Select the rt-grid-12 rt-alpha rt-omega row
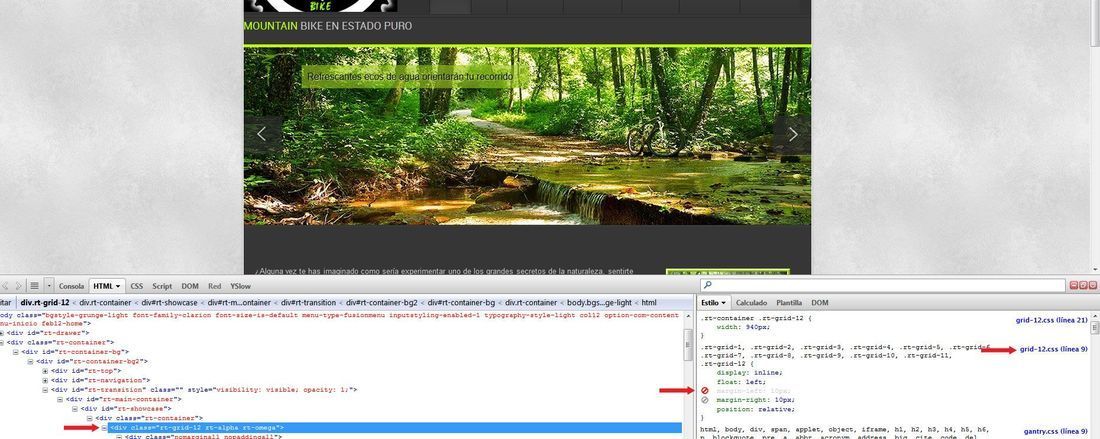Image resolution: width=1100 pixels, height=439 pixels. [395, 428]
